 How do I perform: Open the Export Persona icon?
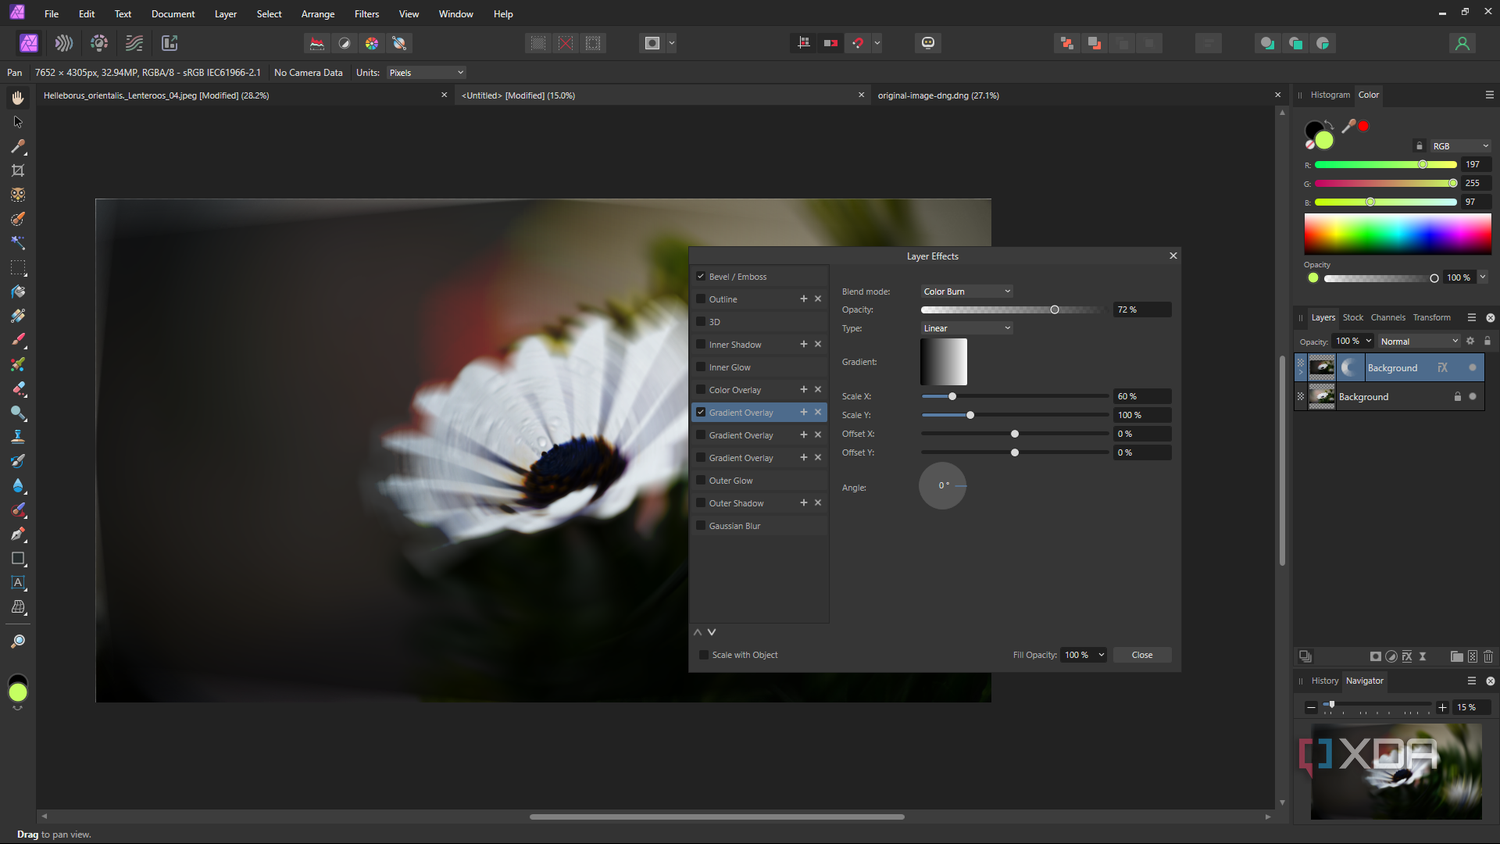click(x=170, y=43)
